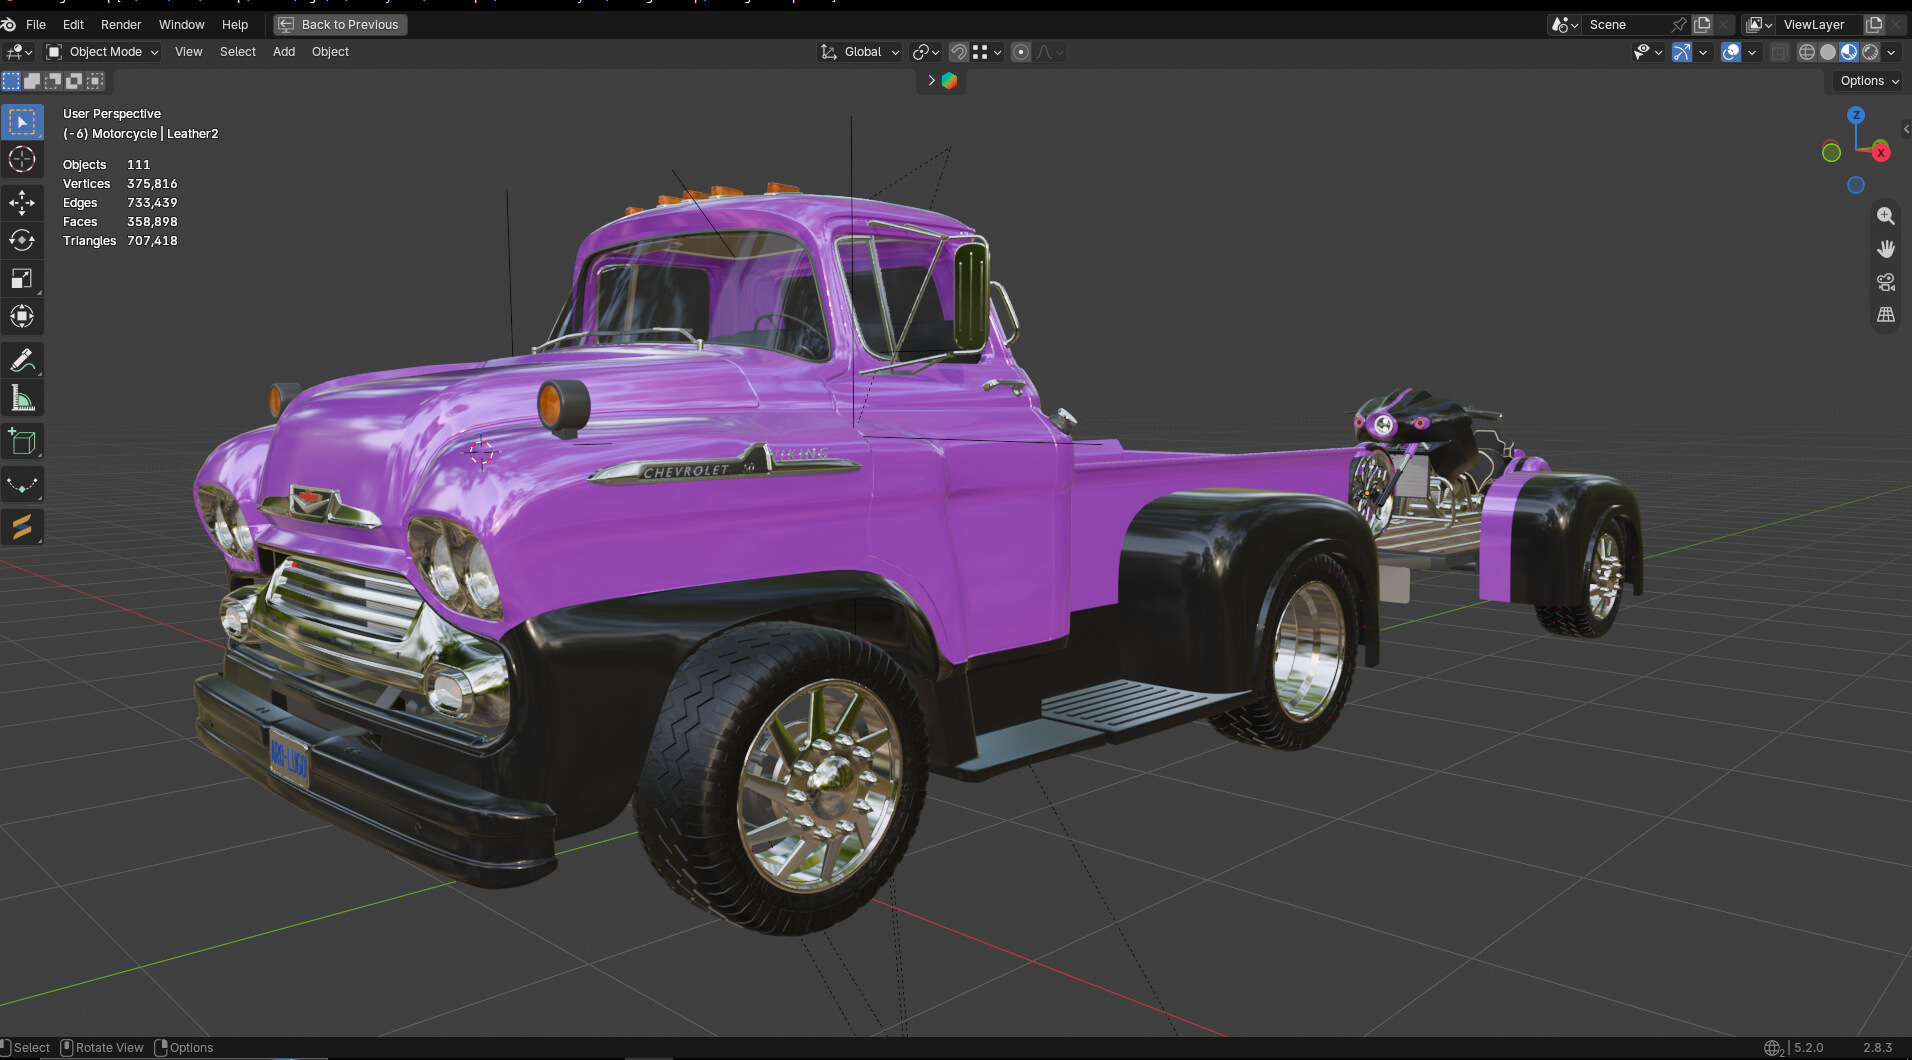Open the overlays settings dropdown arrow
This screenshot has width=1912, height=1060.
coord(1752,52)
